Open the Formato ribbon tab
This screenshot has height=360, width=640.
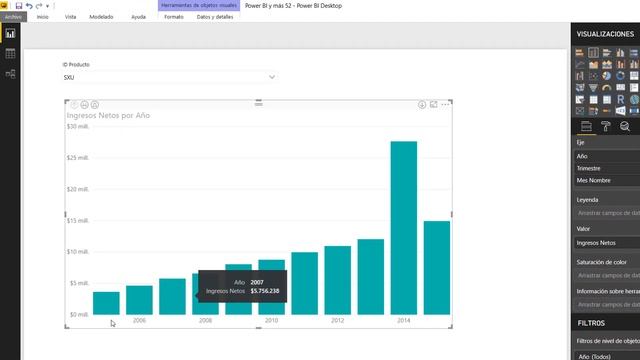(174, 17)
